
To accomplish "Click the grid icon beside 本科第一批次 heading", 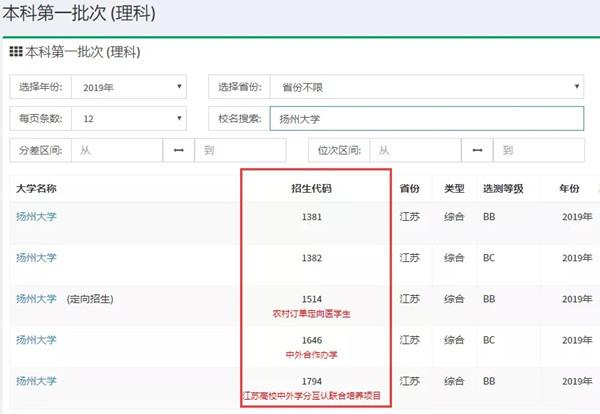I will click(x=16, y=52).
